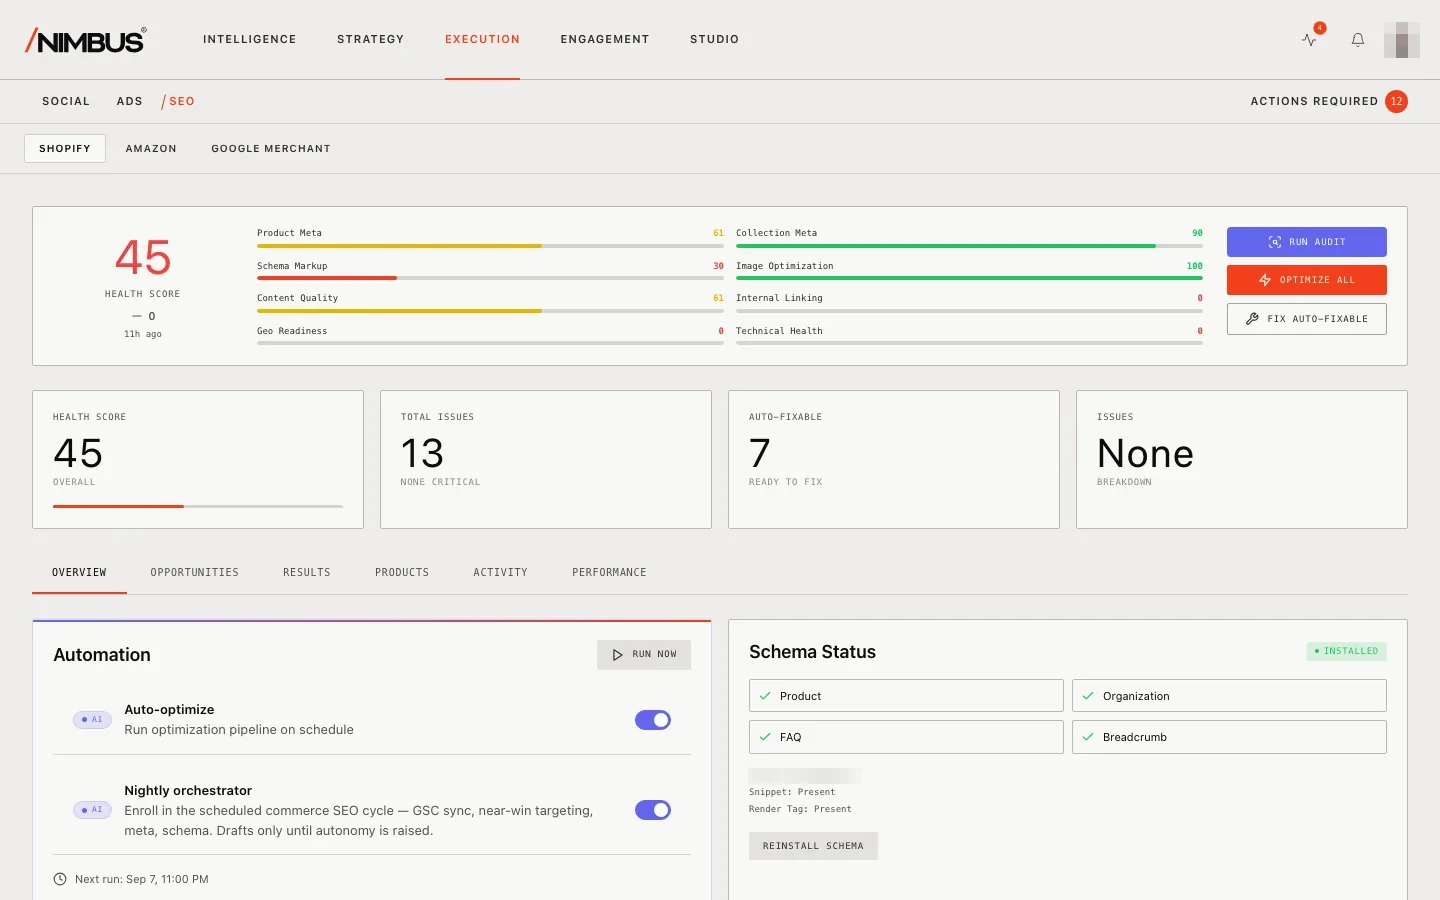Open the Results tab

tap(307, 572)
